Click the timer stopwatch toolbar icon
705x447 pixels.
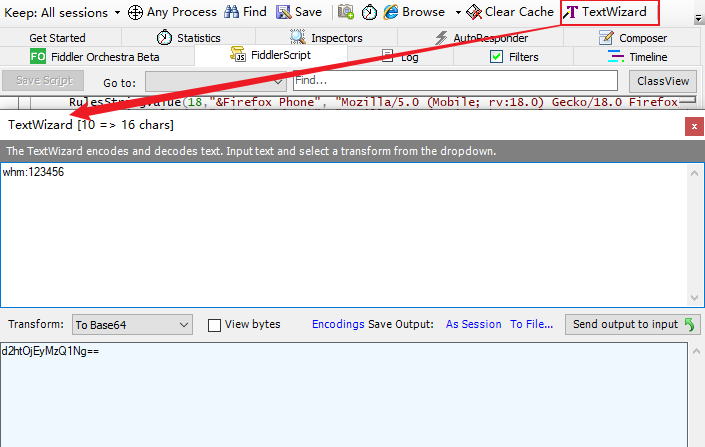click(369, 12)
